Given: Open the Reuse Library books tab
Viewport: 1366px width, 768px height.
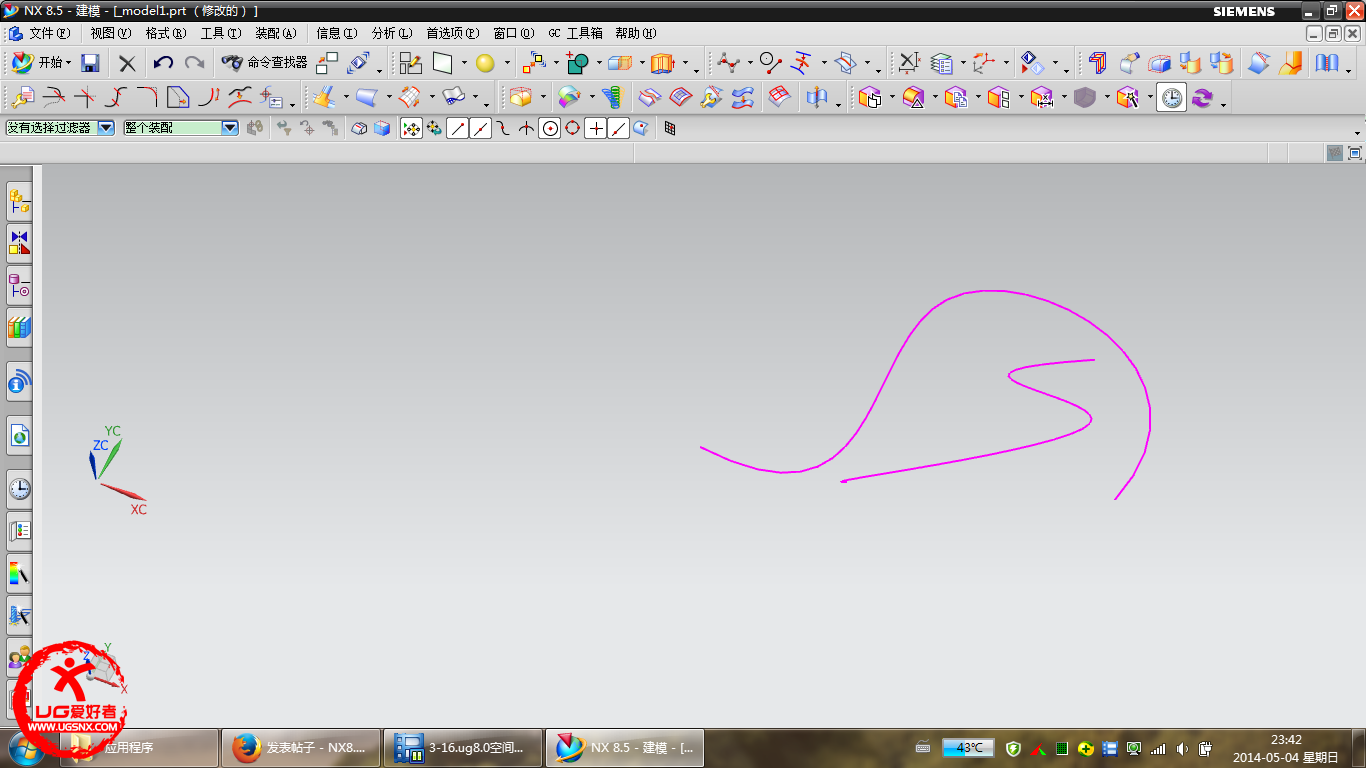Looking at the screenshot, I should 19,327.
